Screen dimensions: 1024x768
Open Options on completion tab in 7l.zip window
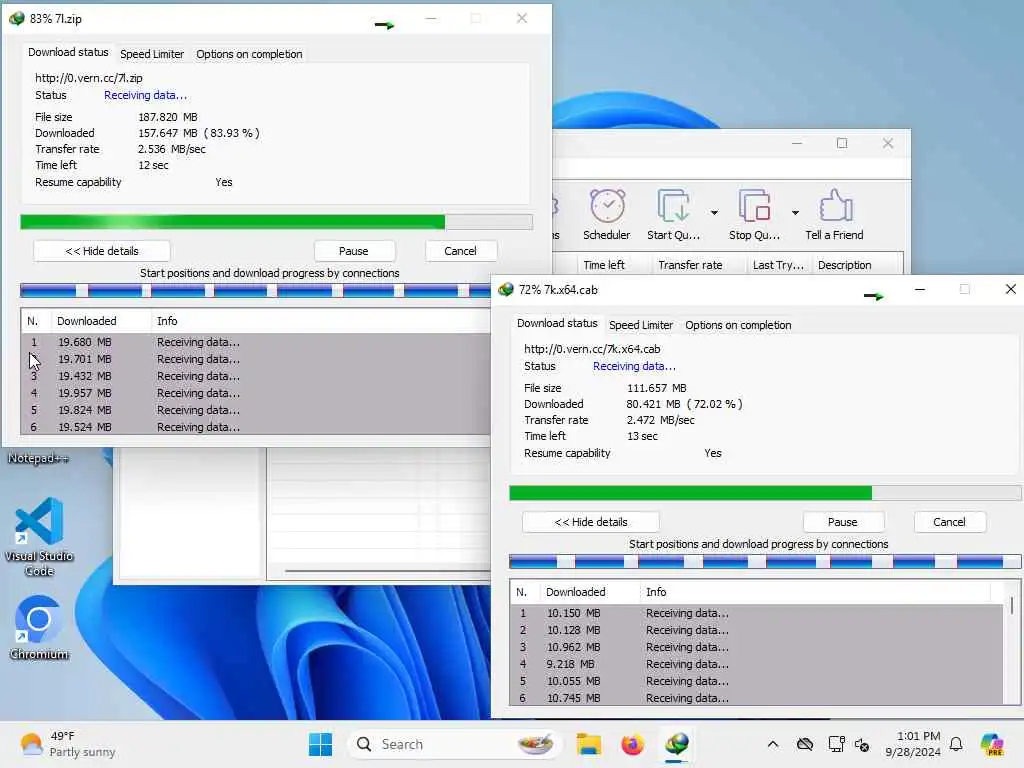click(249, 54)
